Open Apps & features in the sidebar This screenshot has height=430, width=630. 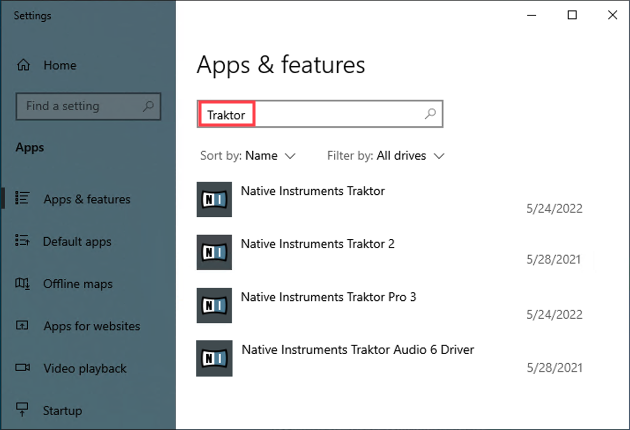[x=87, y=199]
